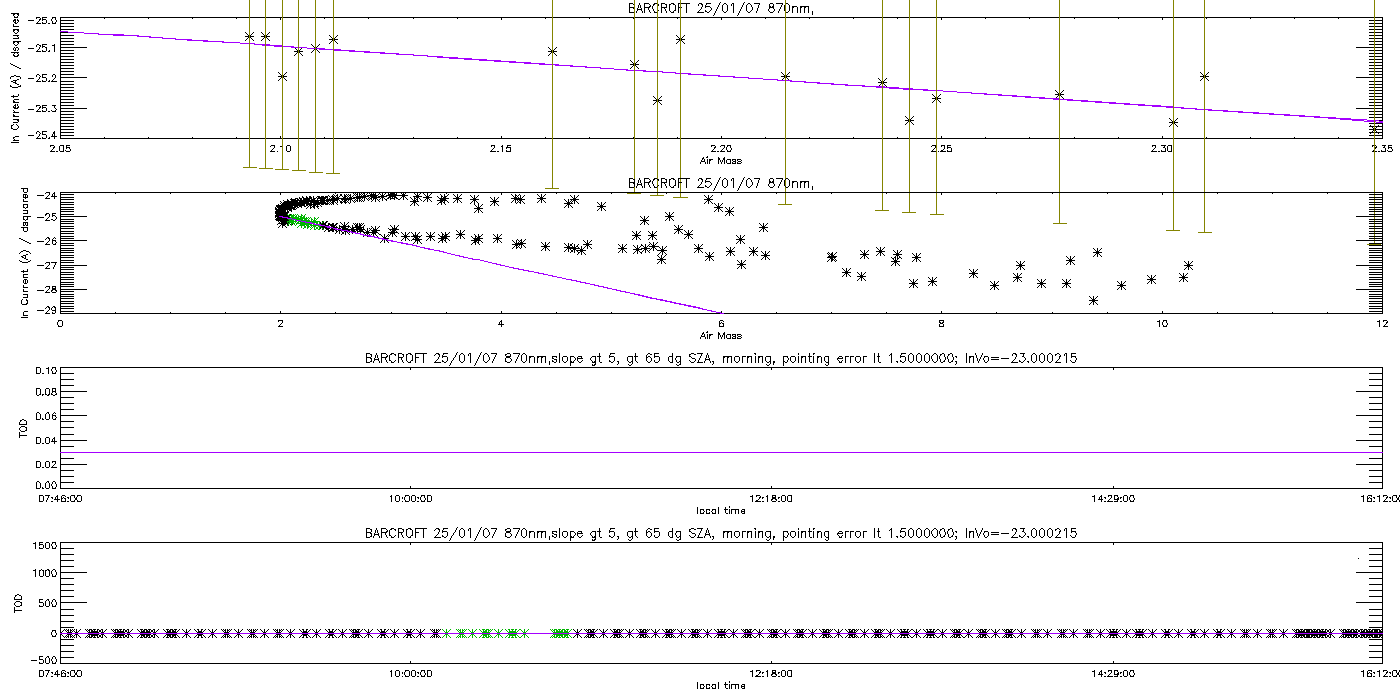Click the 0.10 TOD y-axis tick label

[44, 371]
